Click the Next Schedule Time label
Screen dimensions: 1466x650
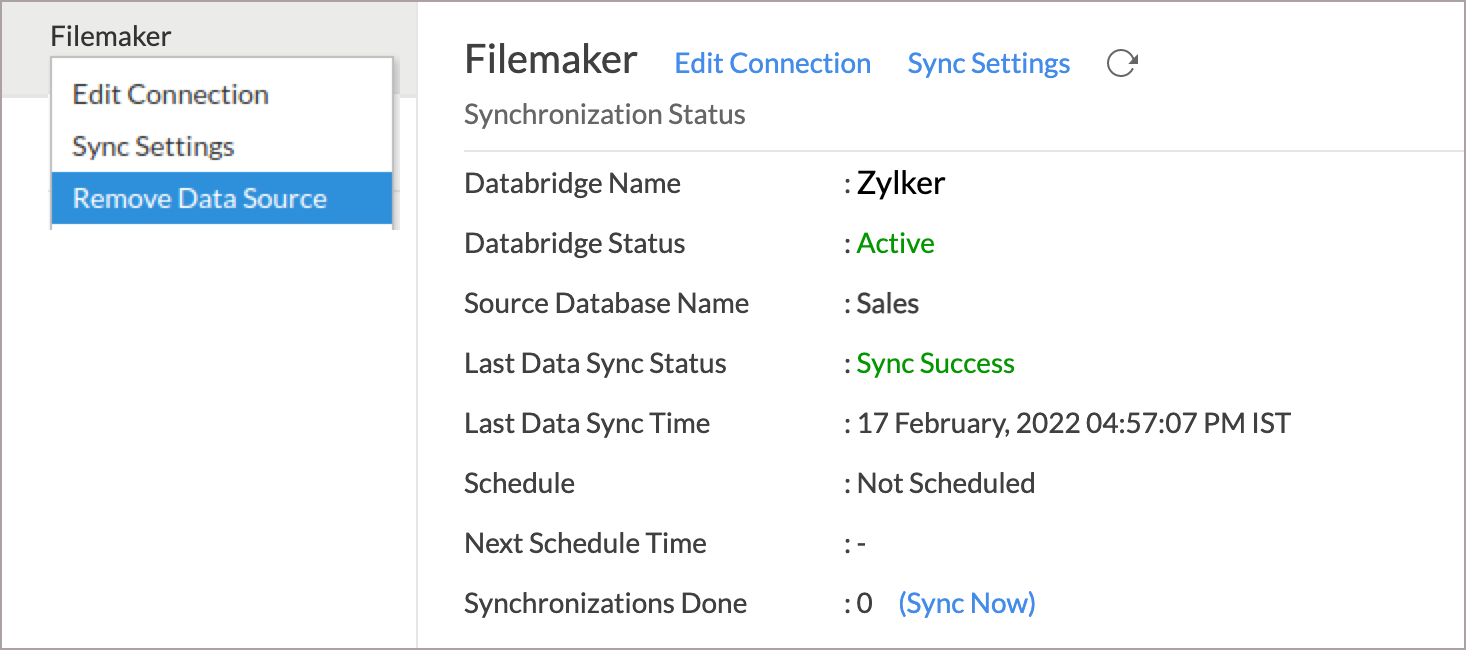click(586, 544)
